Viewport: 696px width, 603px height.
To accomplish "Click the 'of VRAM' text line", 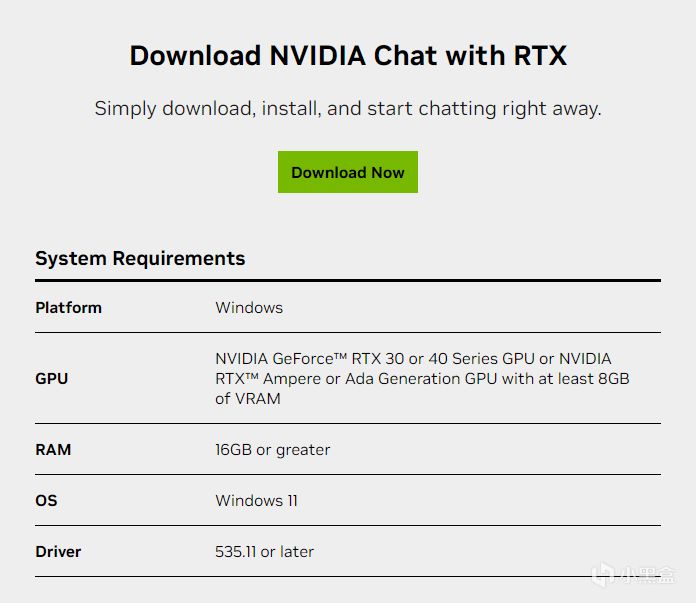I will click(248, 398).
